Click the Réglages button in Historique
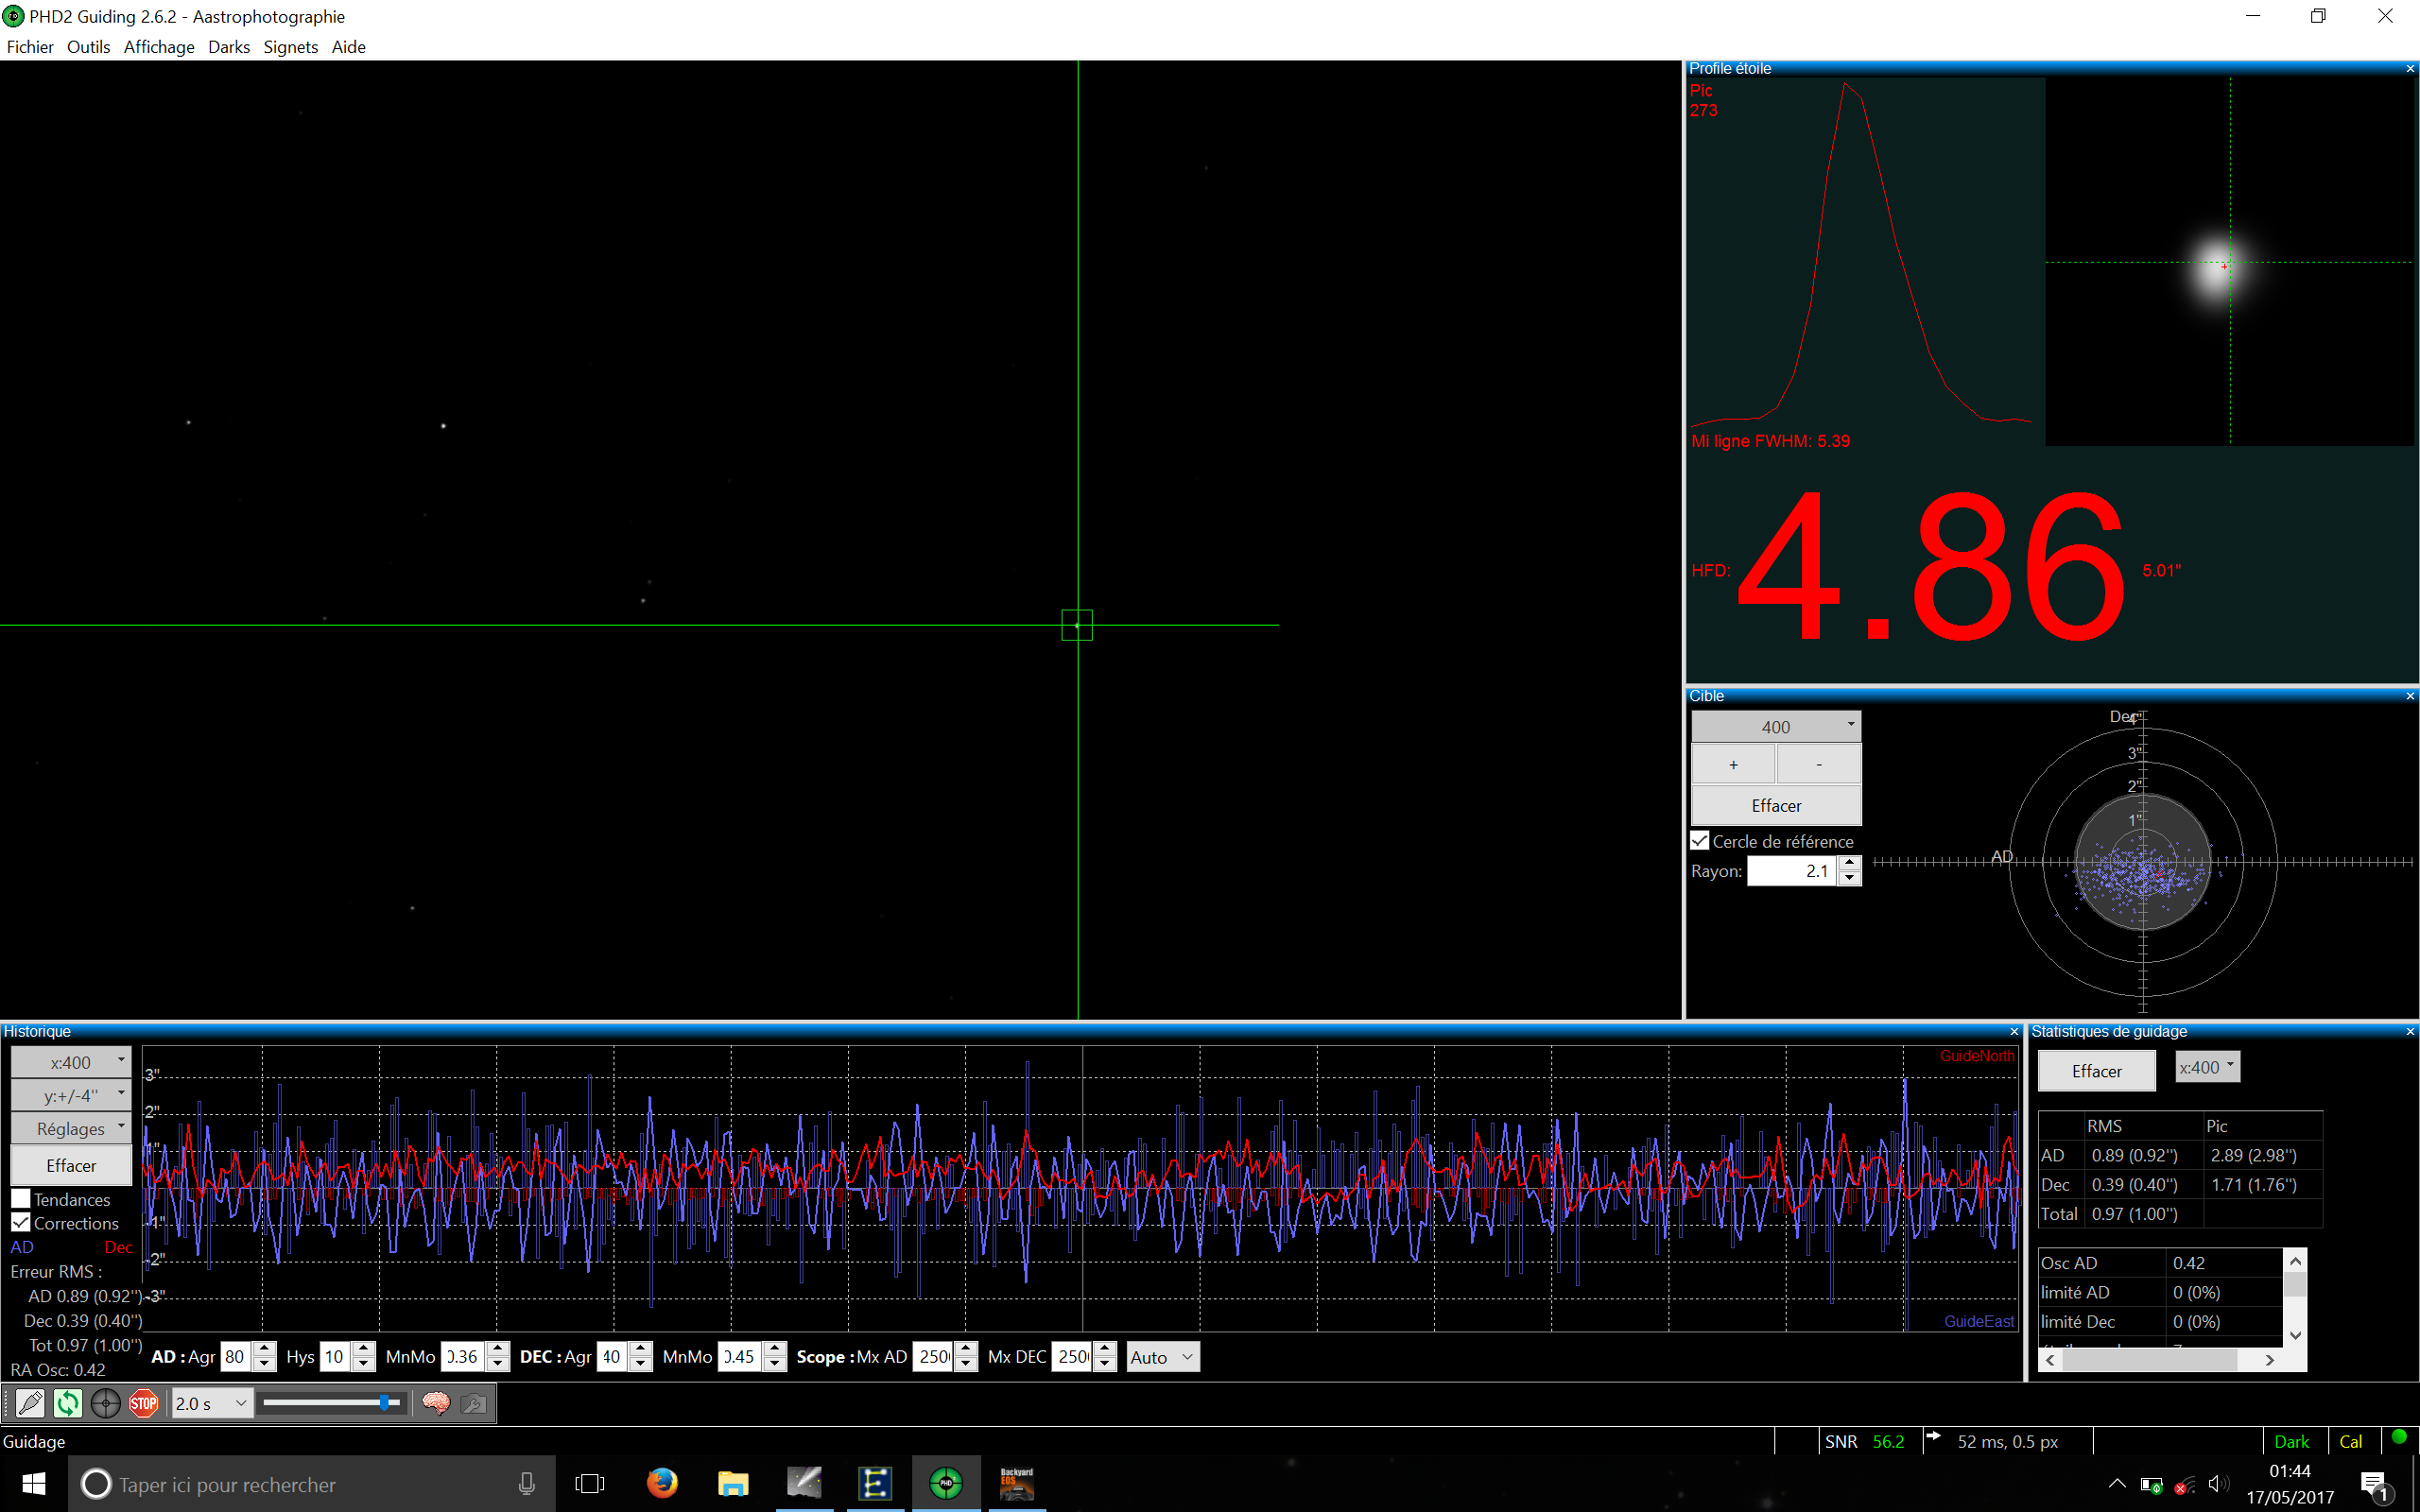 click(x=71, y=1128)
